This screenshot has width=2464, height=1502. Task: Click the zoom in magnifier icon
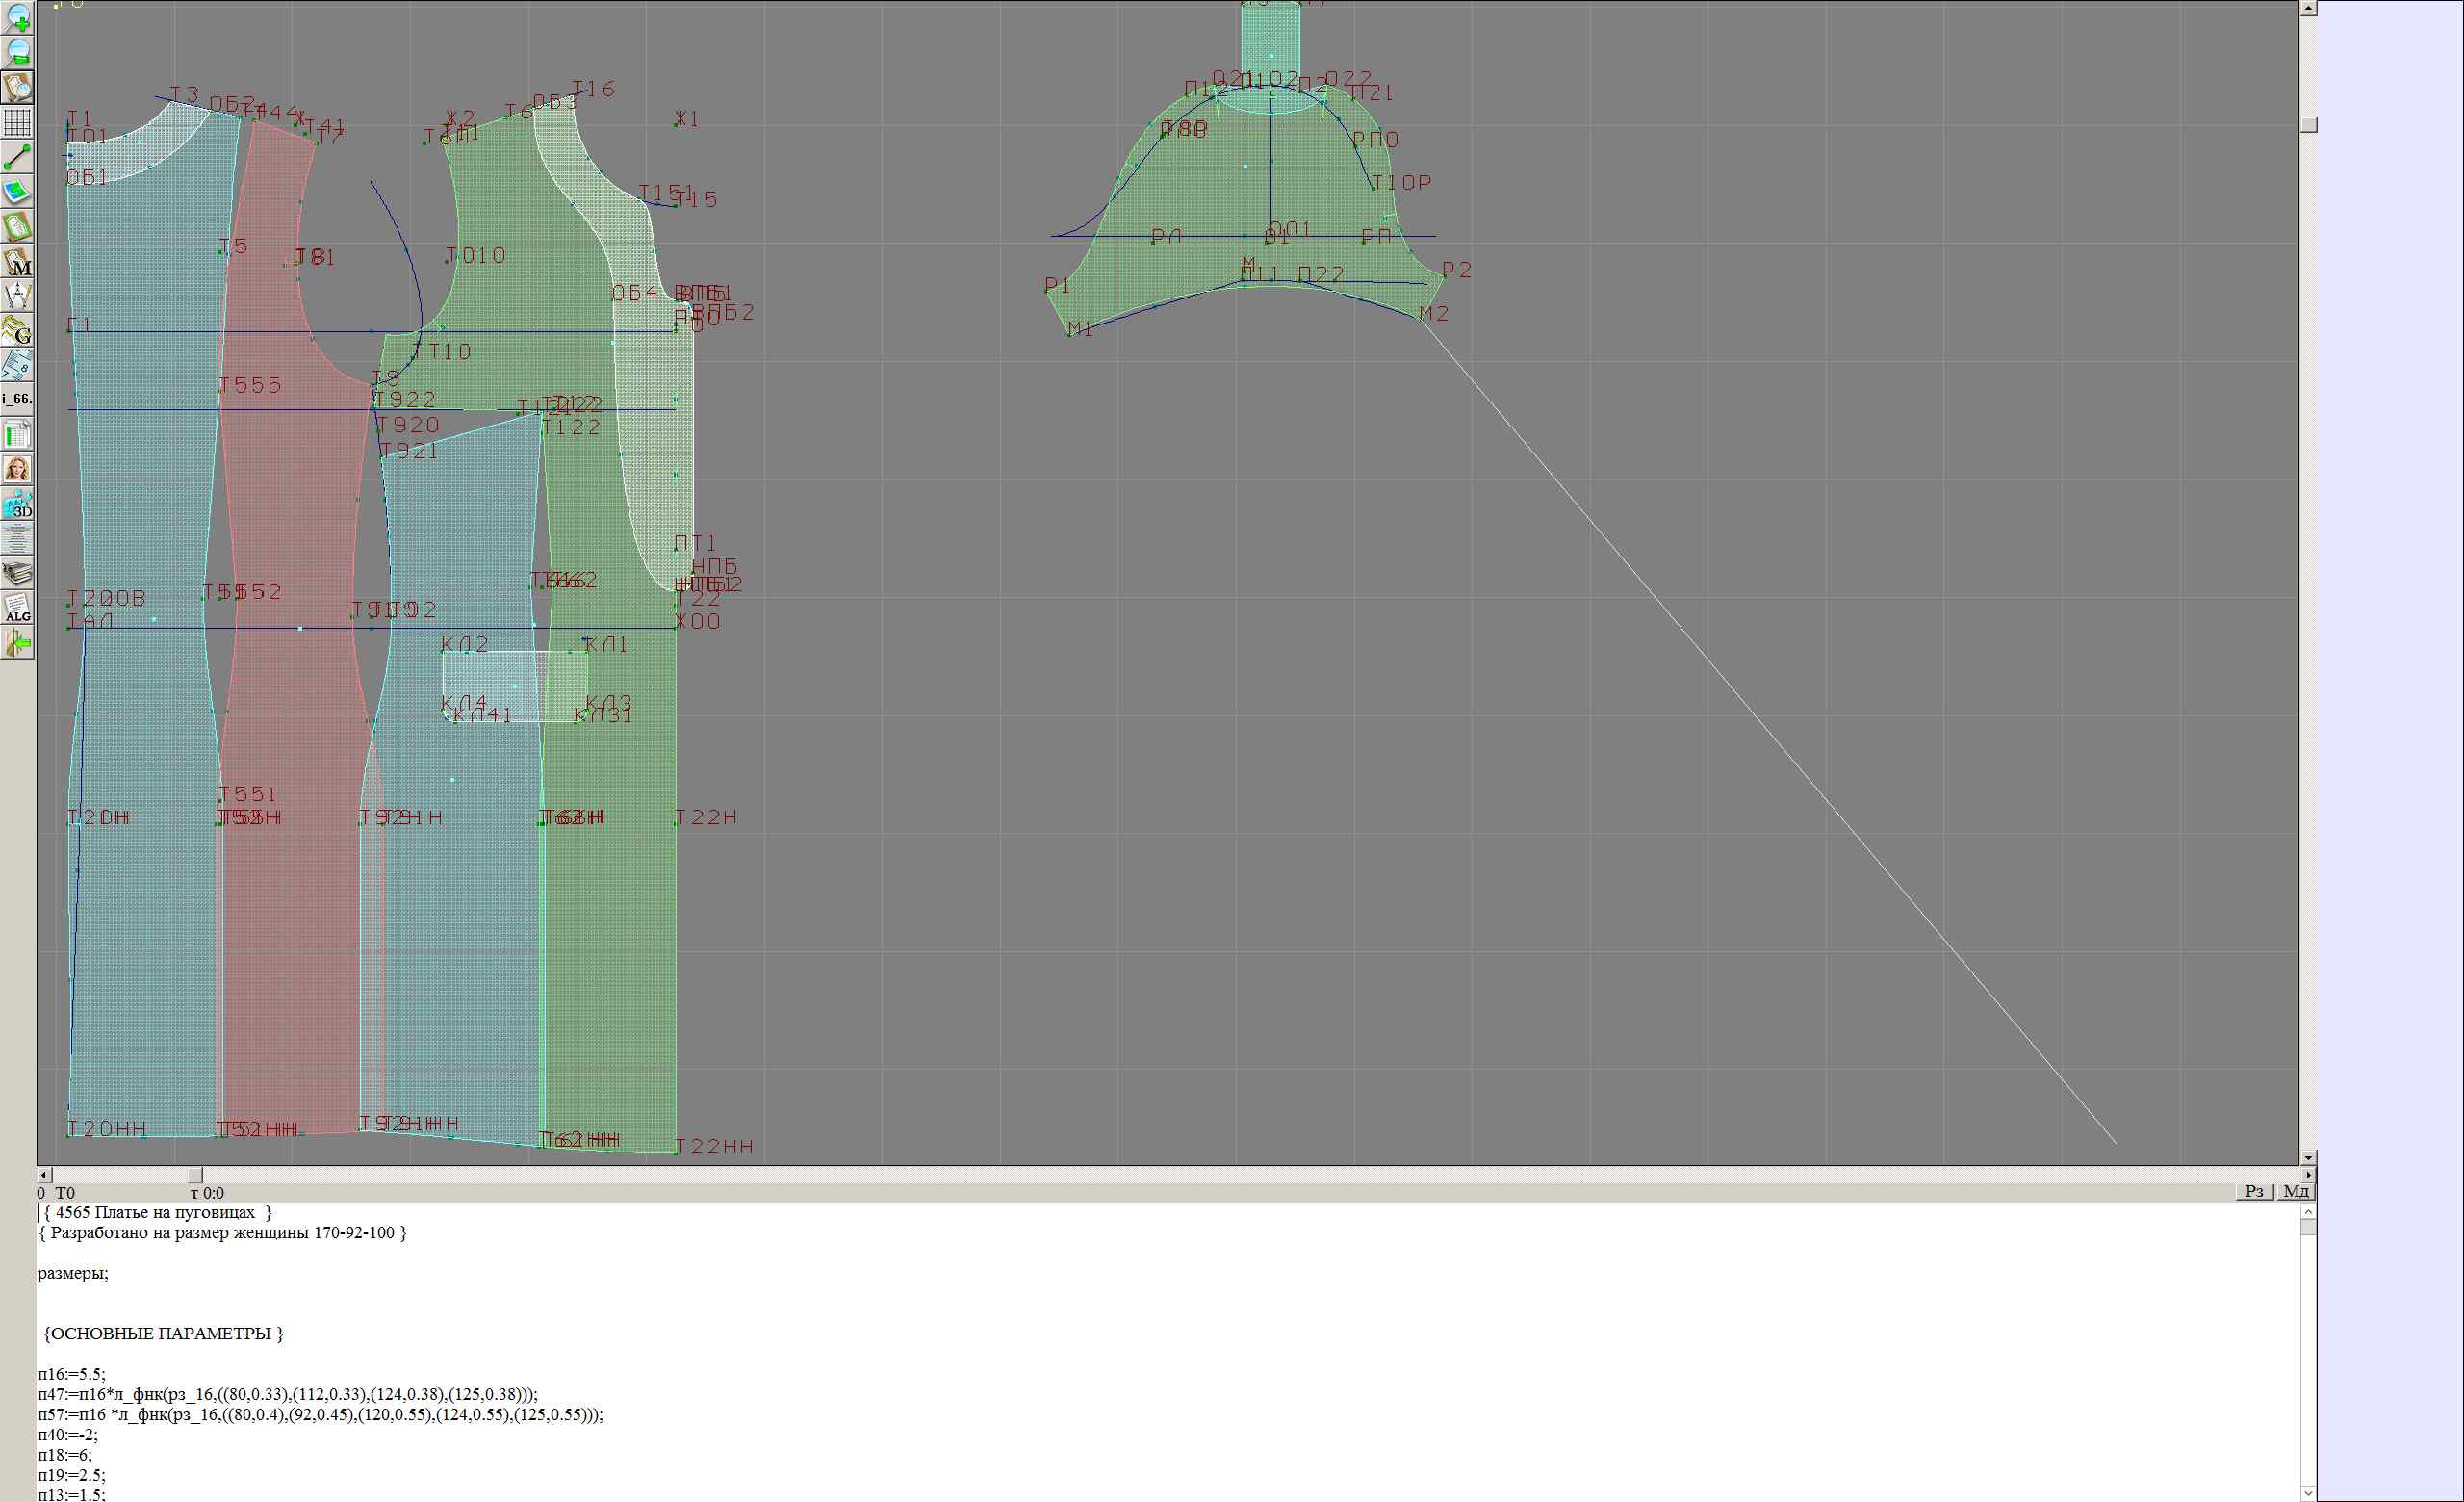point(18,17)
